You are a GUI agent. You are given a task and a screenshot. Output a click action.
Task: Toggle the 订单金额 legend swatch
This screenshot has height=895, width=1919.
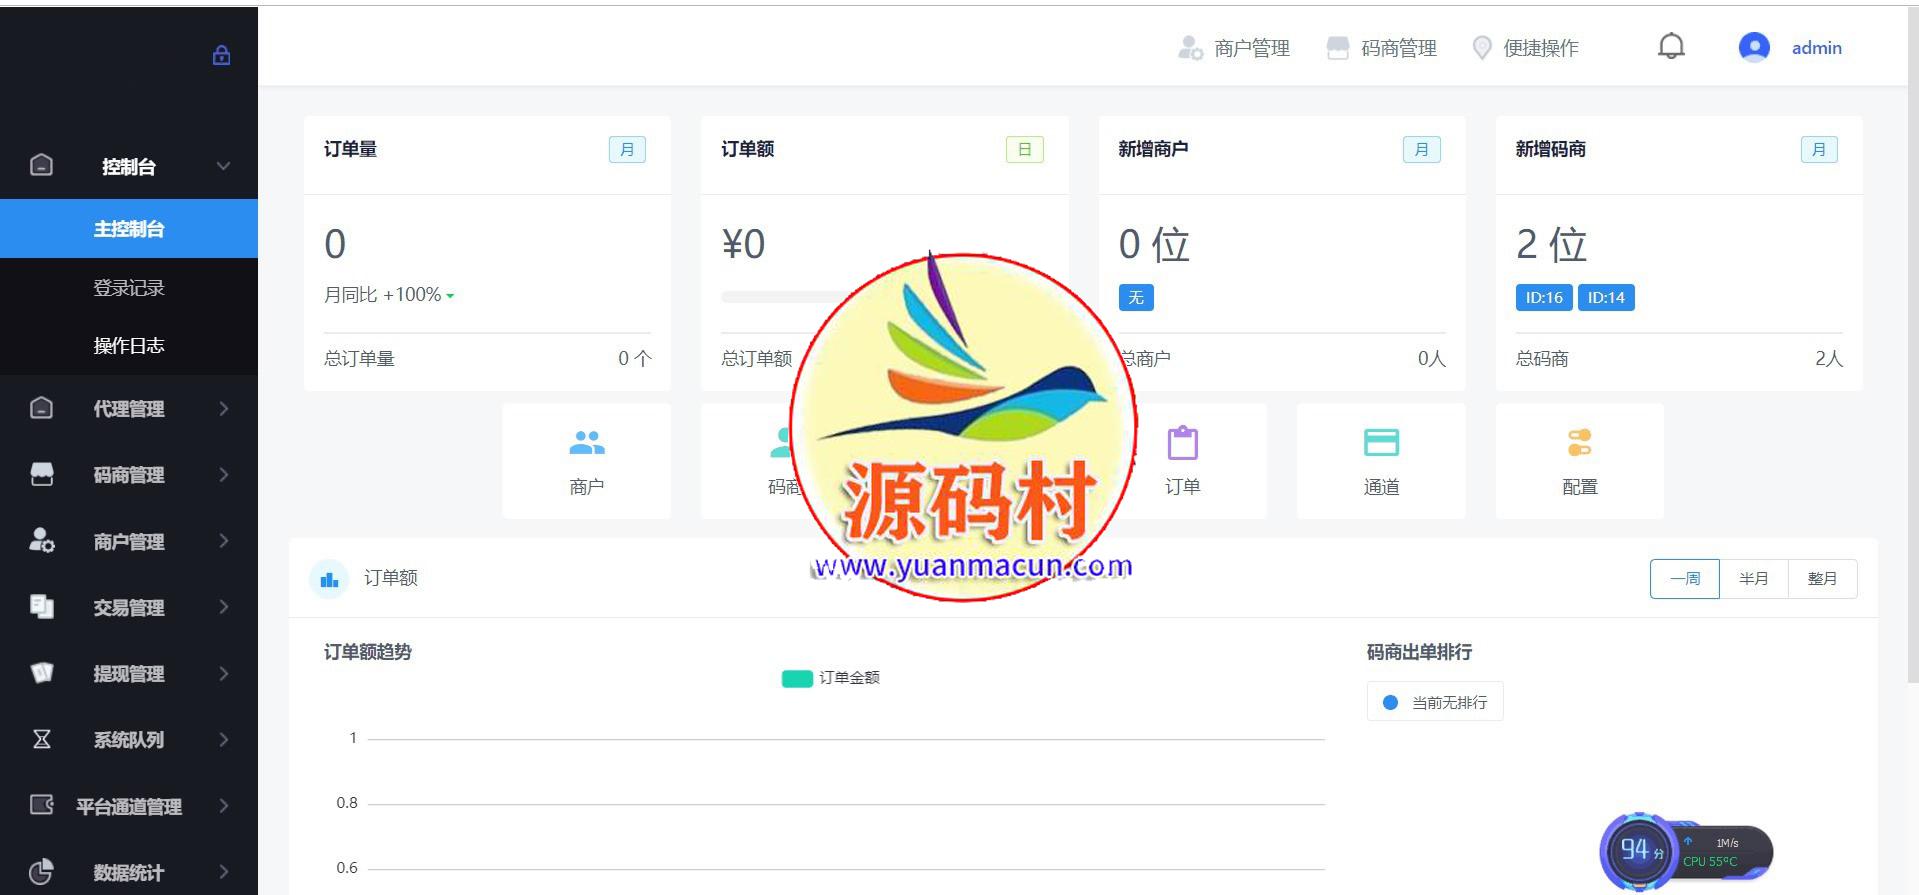796,679
